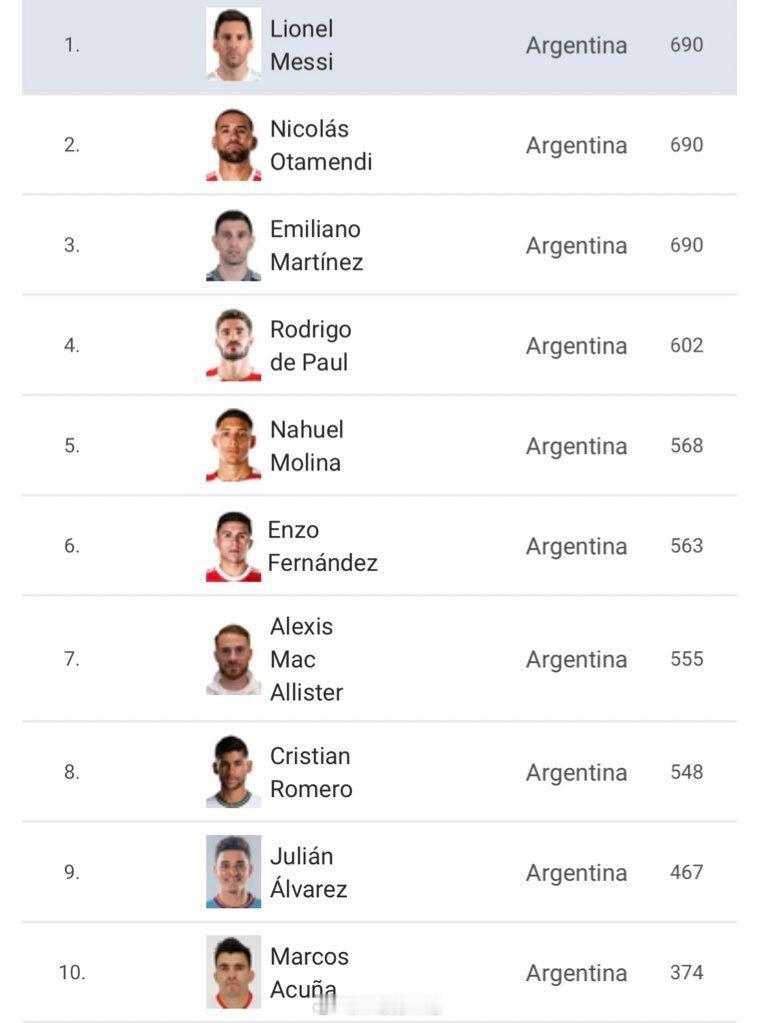Select rank number 10 row for Acuña
The image size is (759, 1023).
(379, 972)
